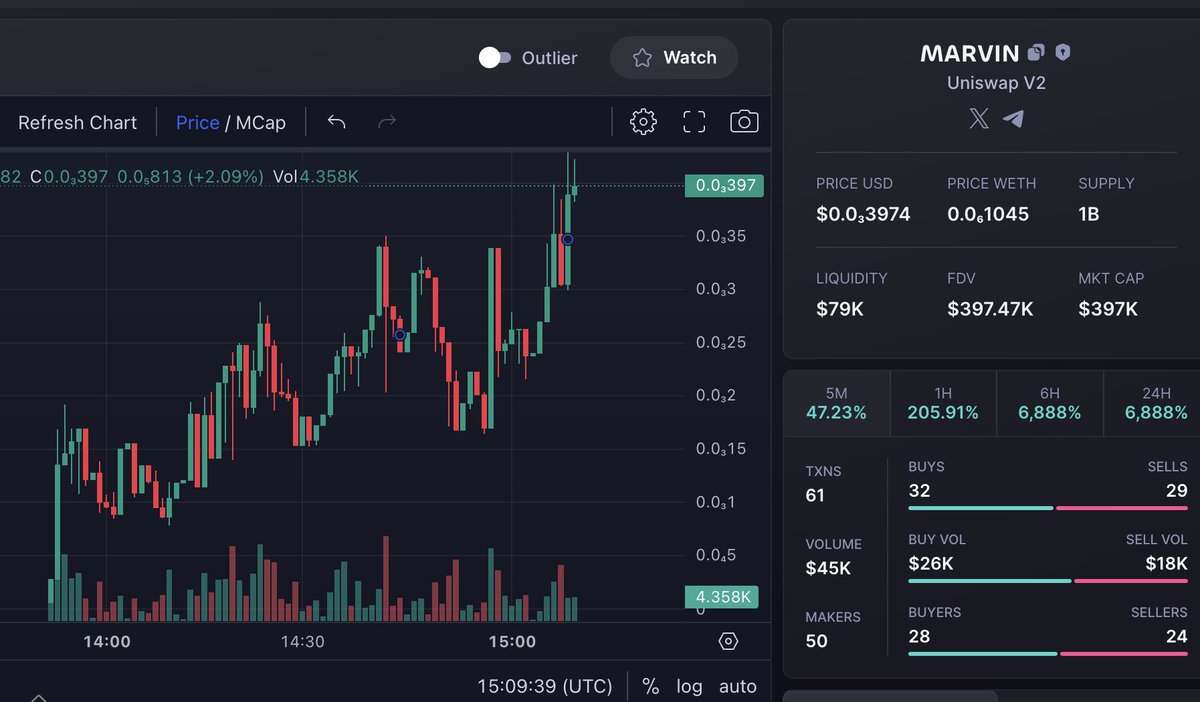Click the BUY VOL value $26K
Image resolution: width=1200 pixels, height=702 pixels.
[931, 563]
